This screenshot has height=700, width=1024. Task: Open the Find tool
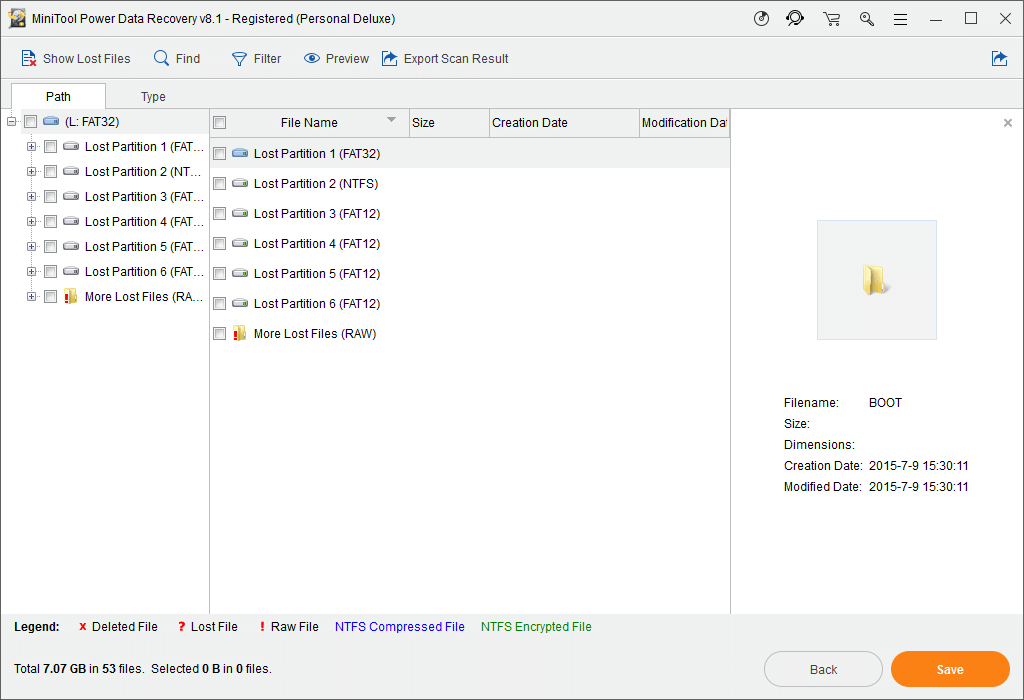click(x=160, y=58)
